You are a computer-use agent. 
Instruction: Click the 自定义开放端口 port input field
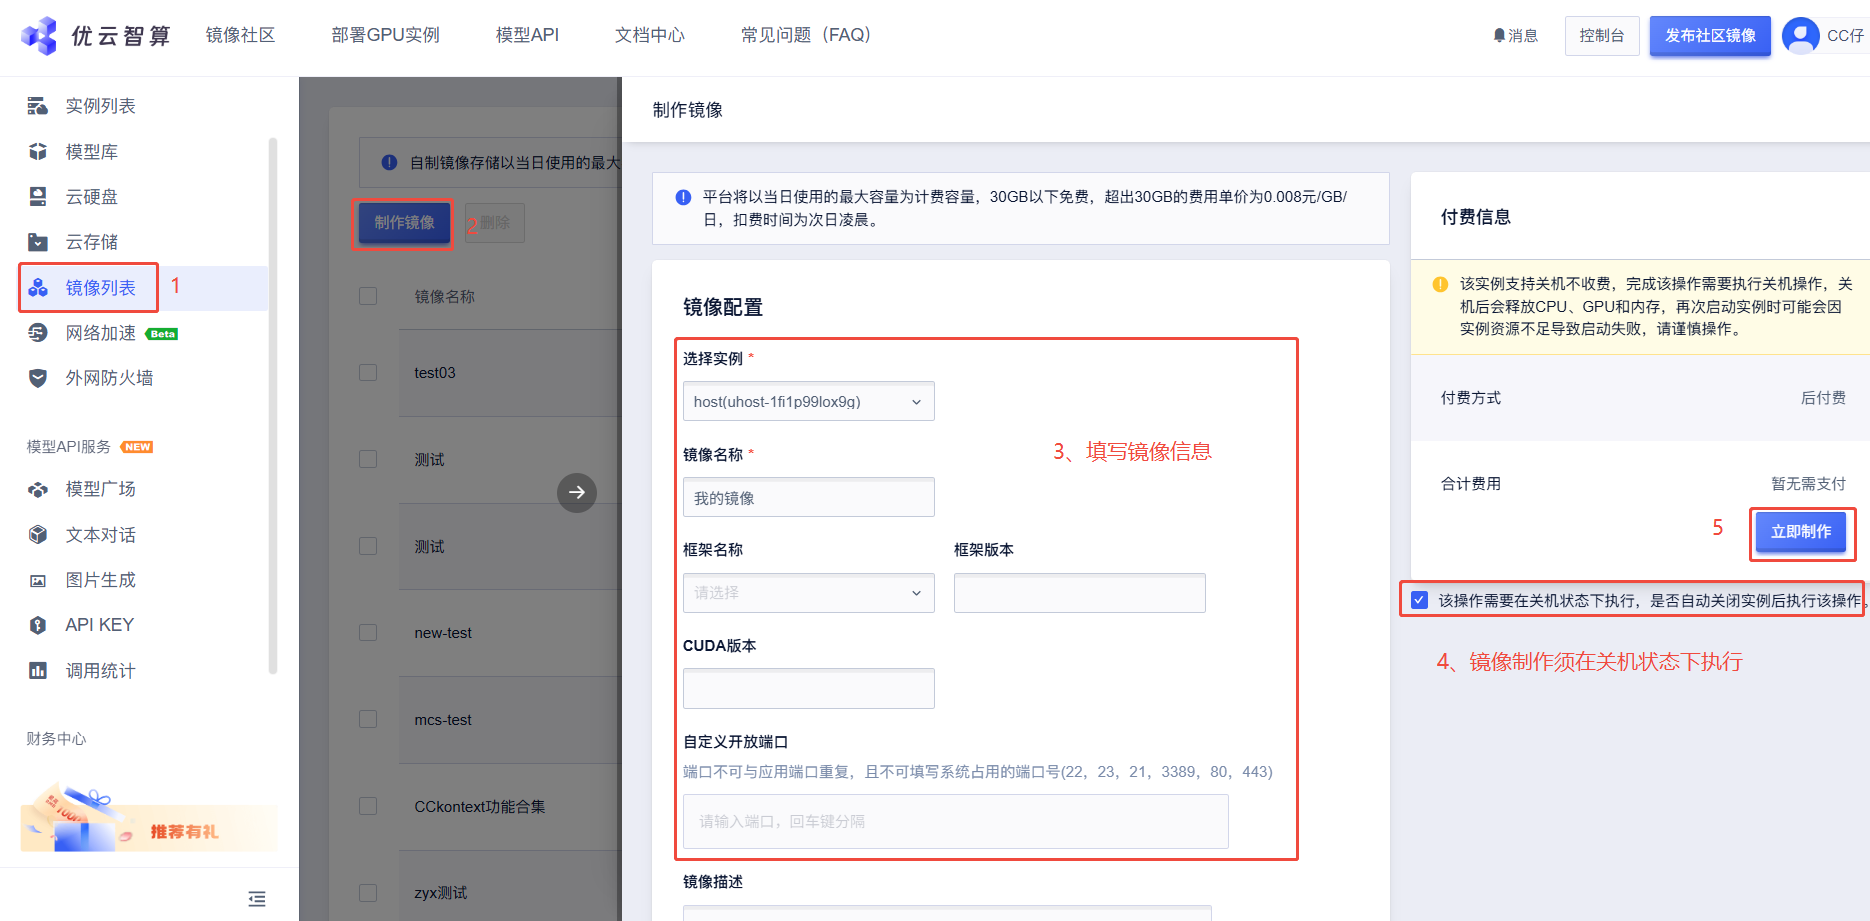[x=956, y=822]
